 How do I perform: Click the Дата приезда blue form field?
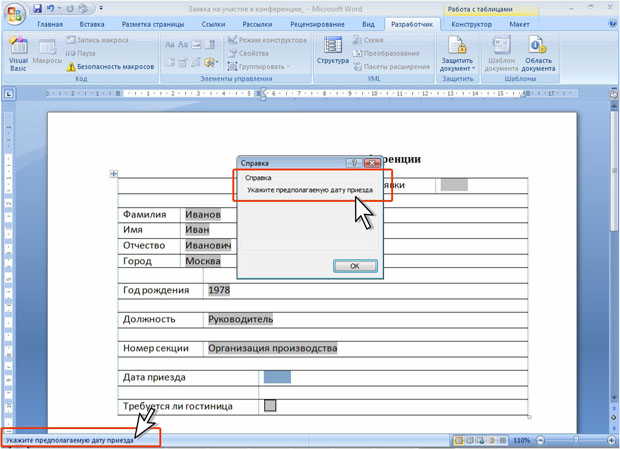point(277,377)
